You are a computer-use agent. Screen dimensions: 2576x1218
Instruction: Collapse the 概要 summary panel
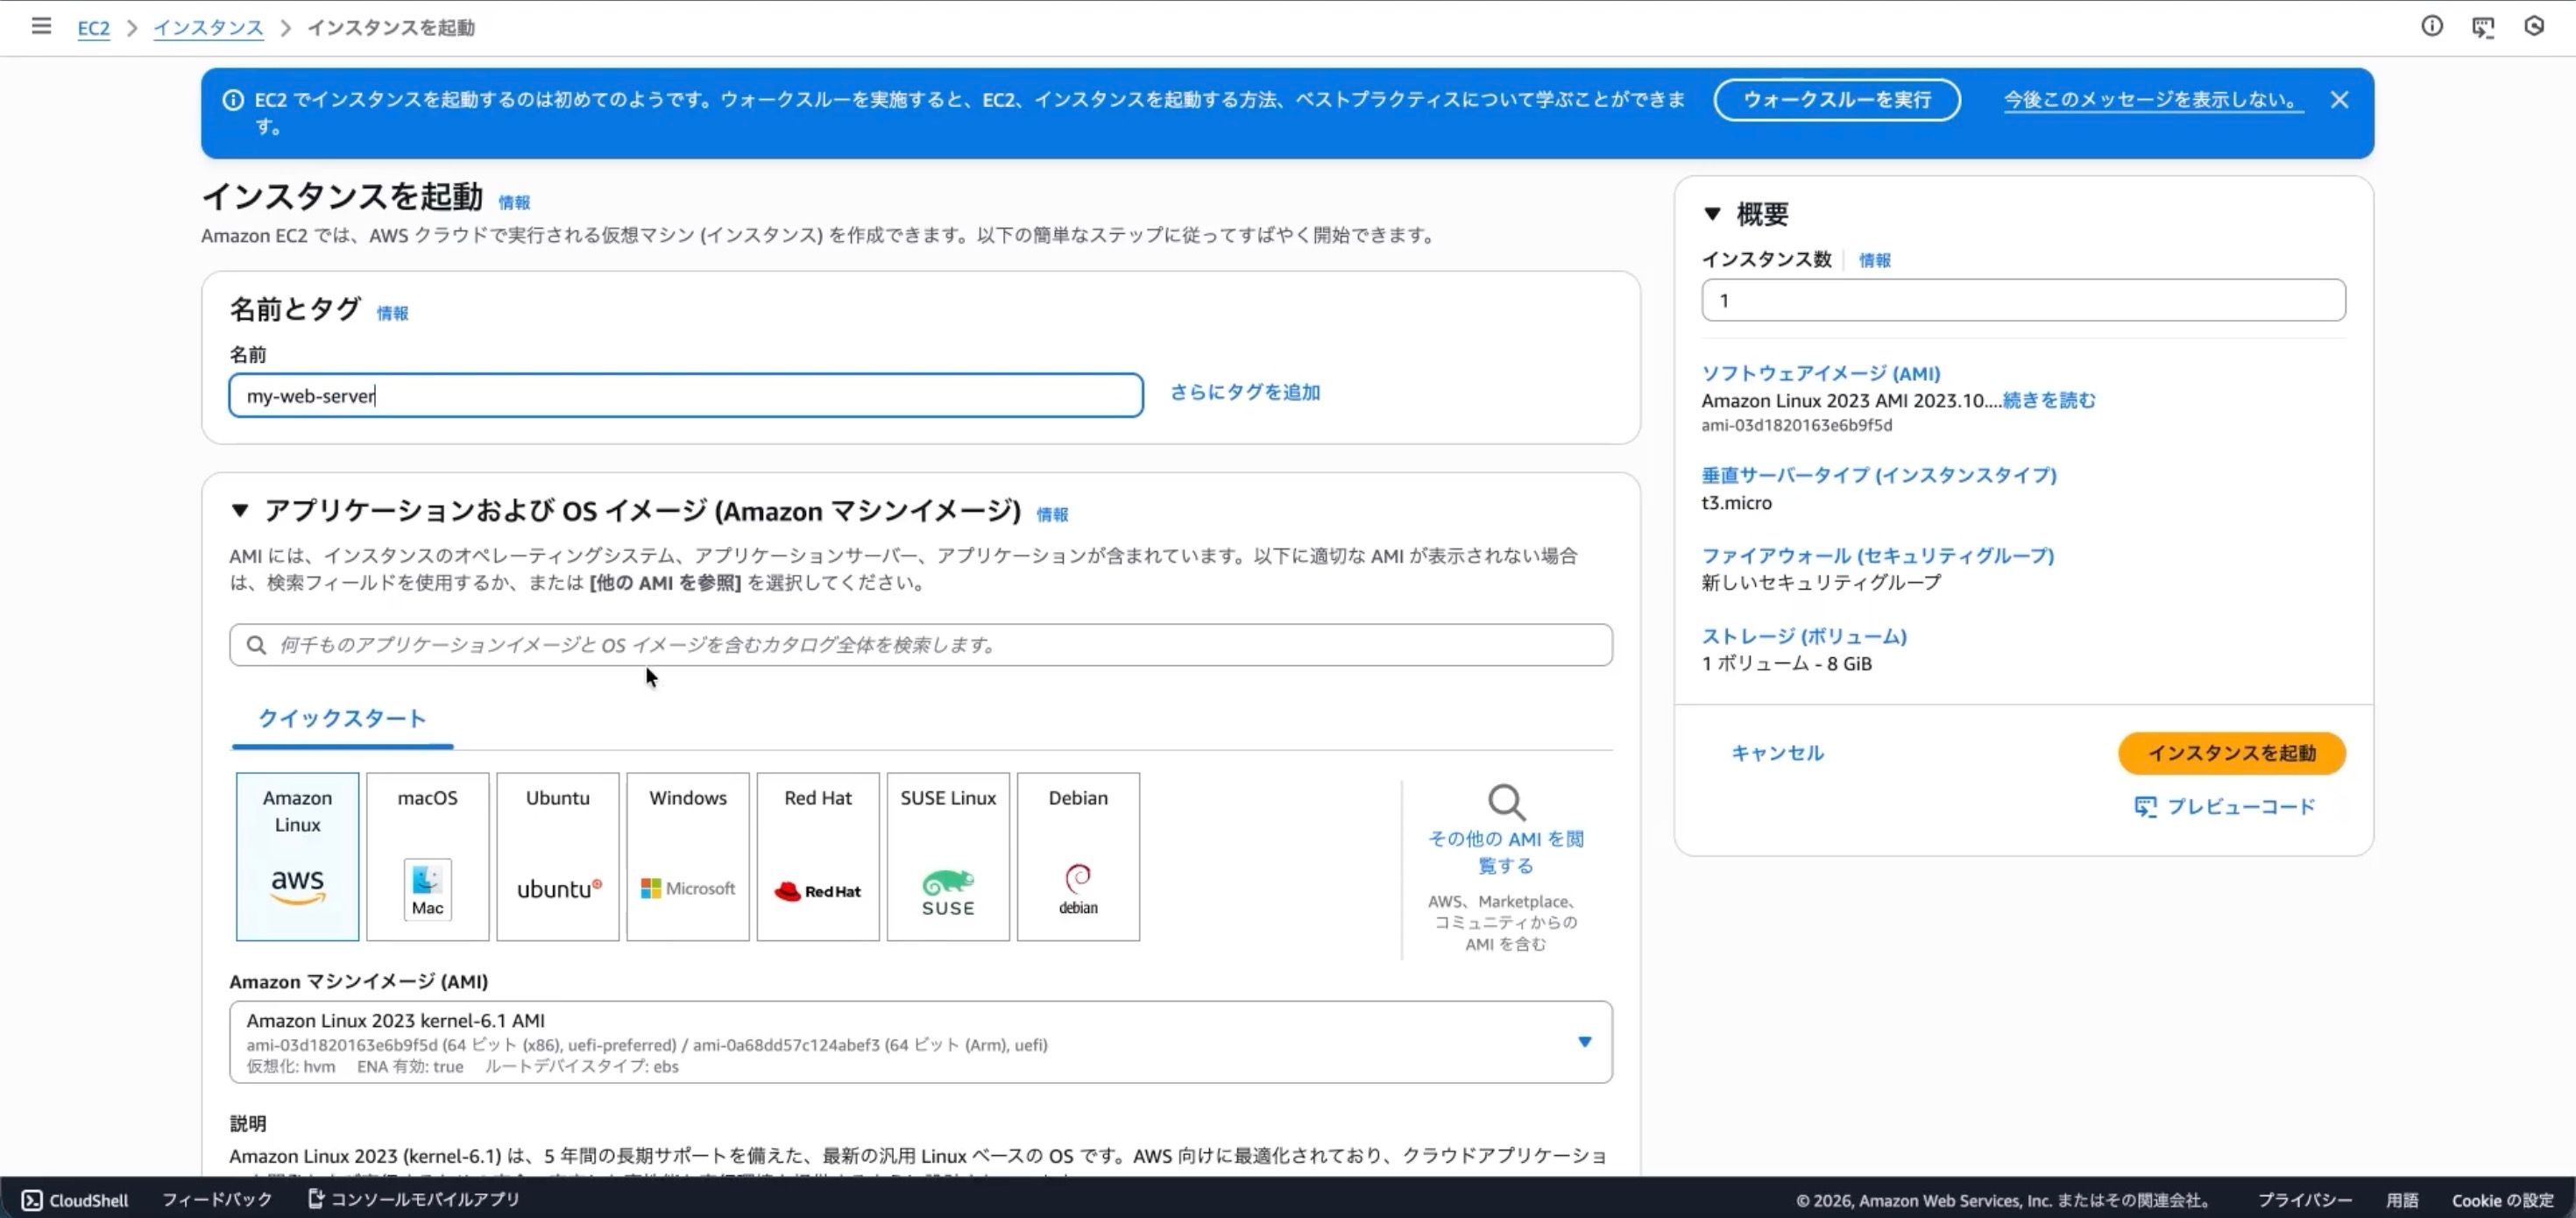1712,213
